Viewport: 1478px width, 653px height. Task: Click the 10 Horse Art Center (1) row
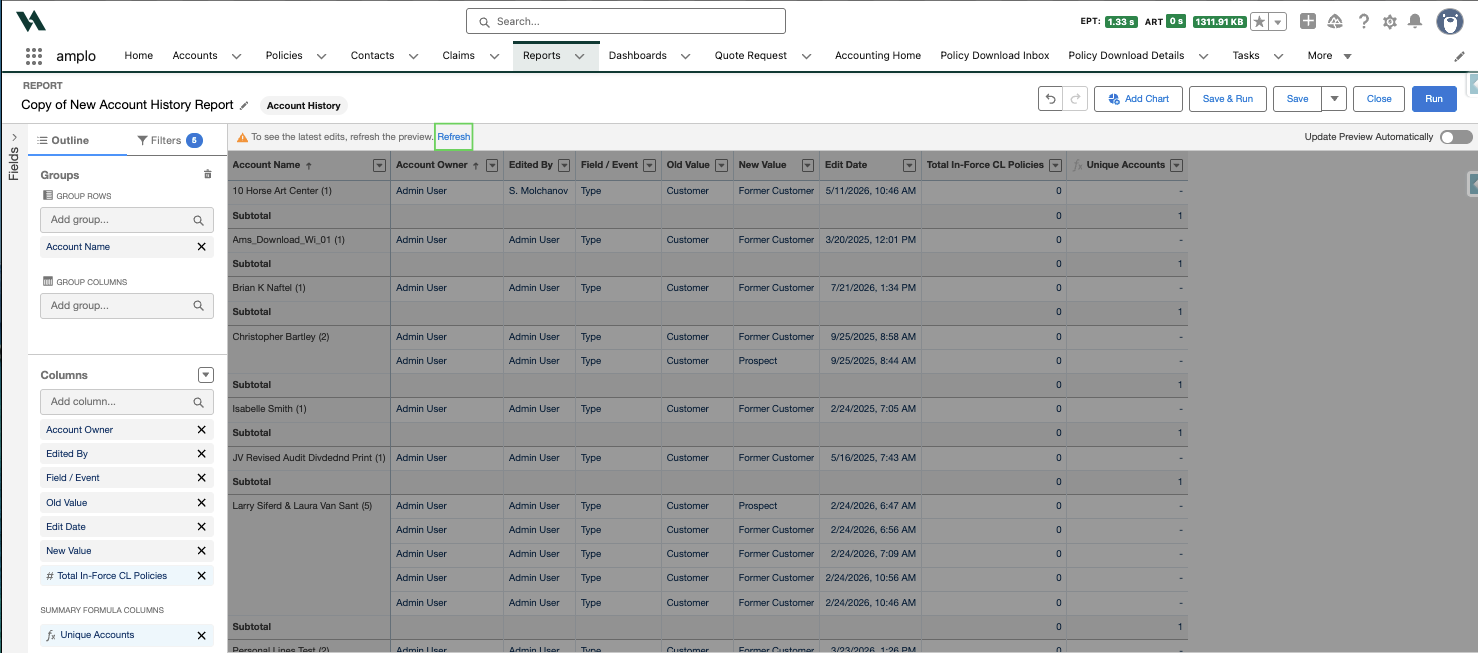pos(282,191)
